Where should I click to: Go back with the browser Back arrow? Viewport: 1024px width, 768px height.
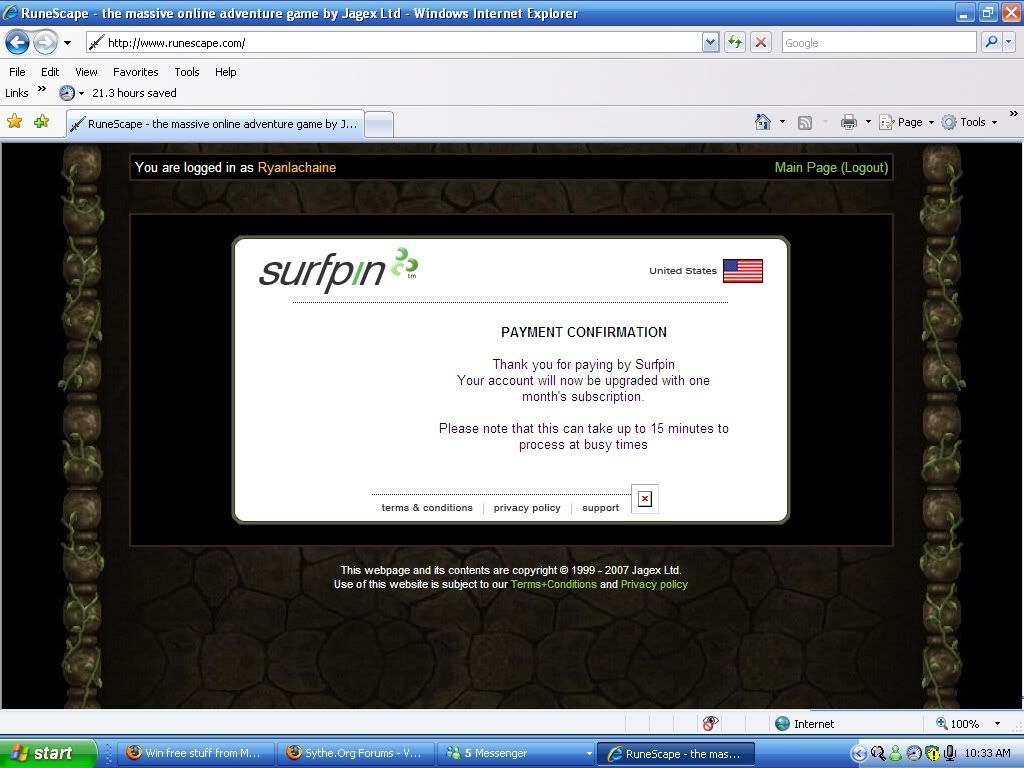click(x=17, y=43)
